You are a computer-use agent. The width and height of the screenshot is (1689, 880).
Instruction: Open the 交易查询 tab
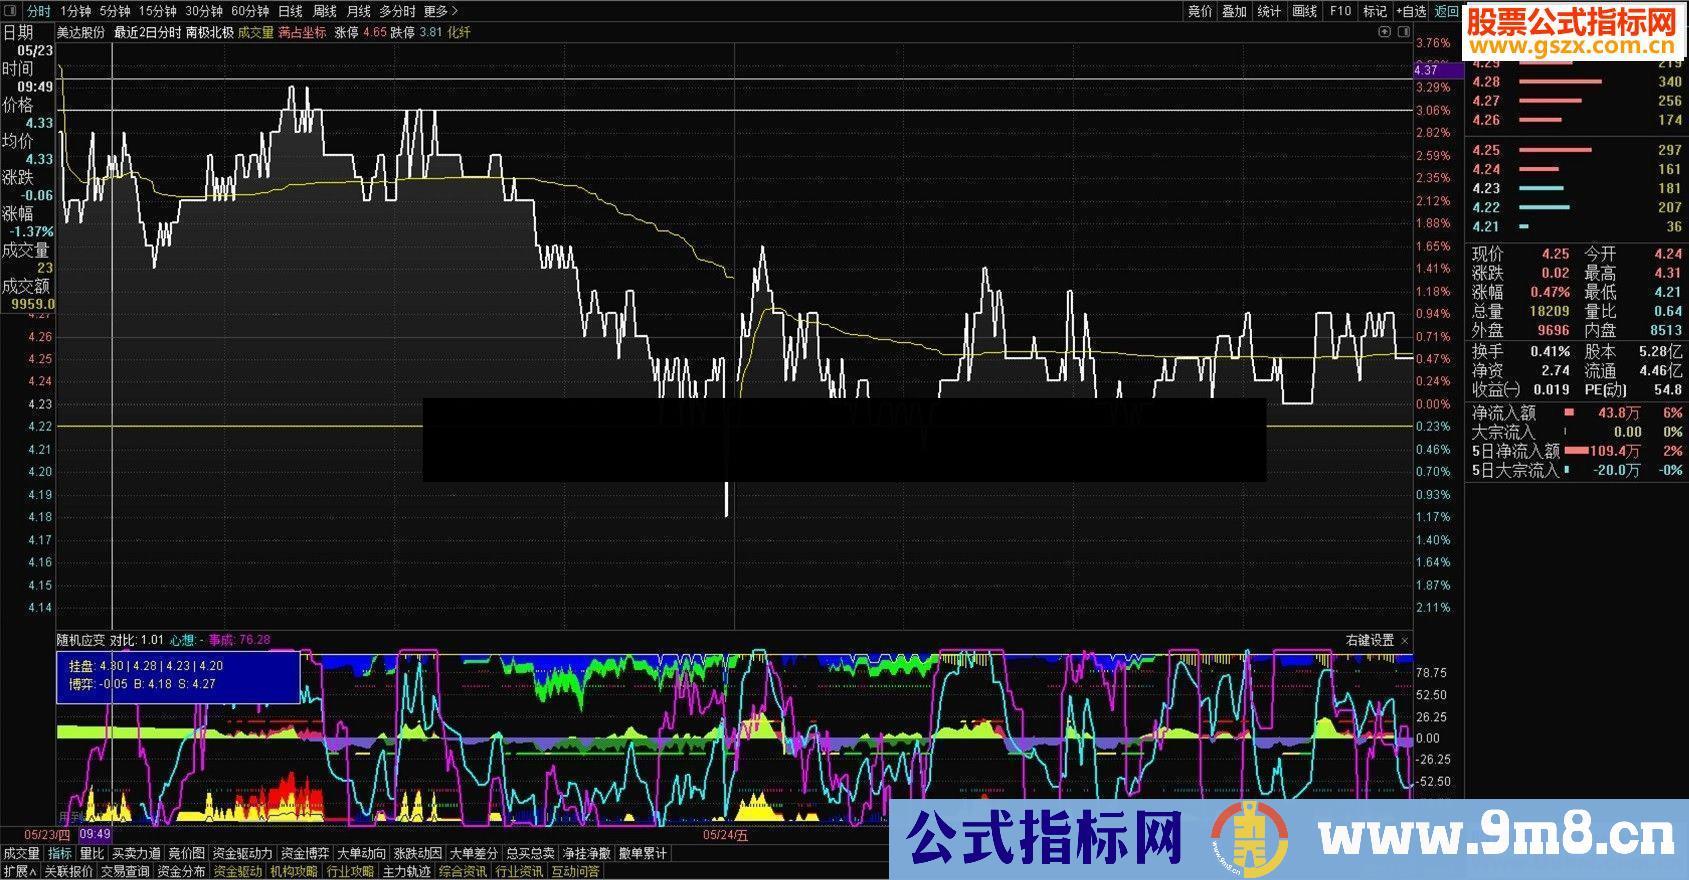(125, 871)
